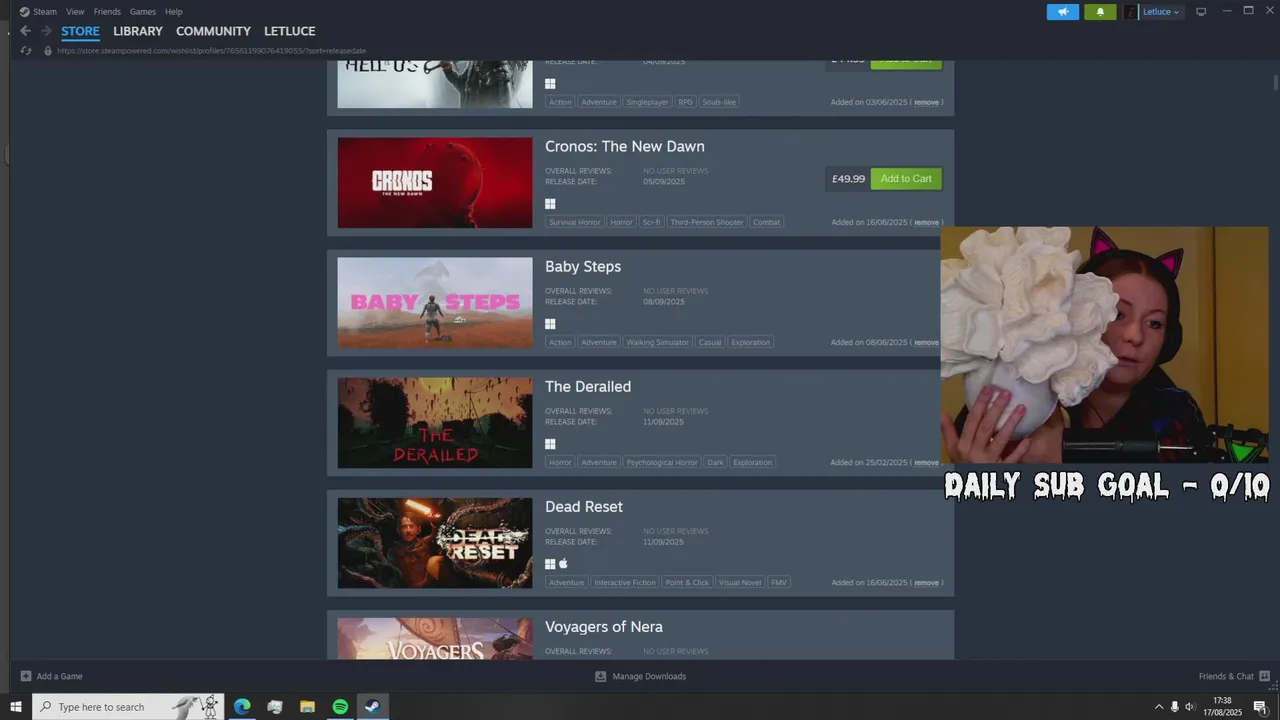
Task: Click the Manage Downloads icon
Action: point(600,676)
